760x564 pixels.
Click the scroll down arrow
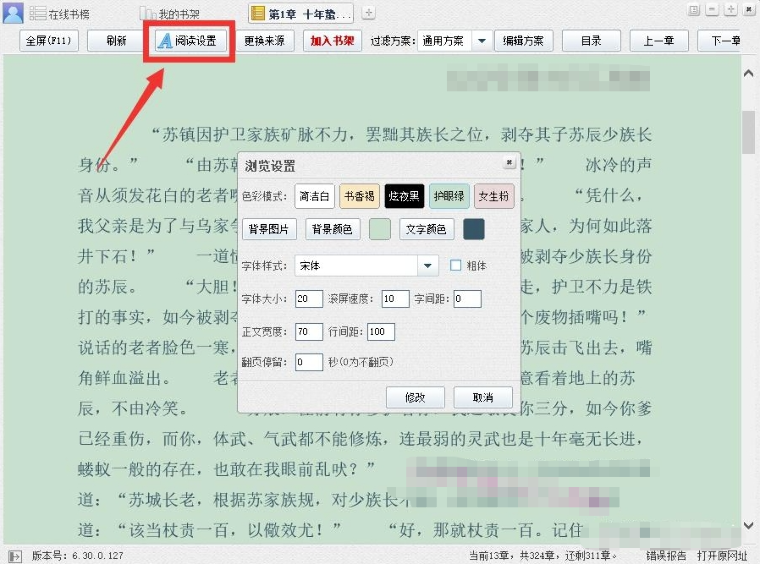click(x=748, y=525)
